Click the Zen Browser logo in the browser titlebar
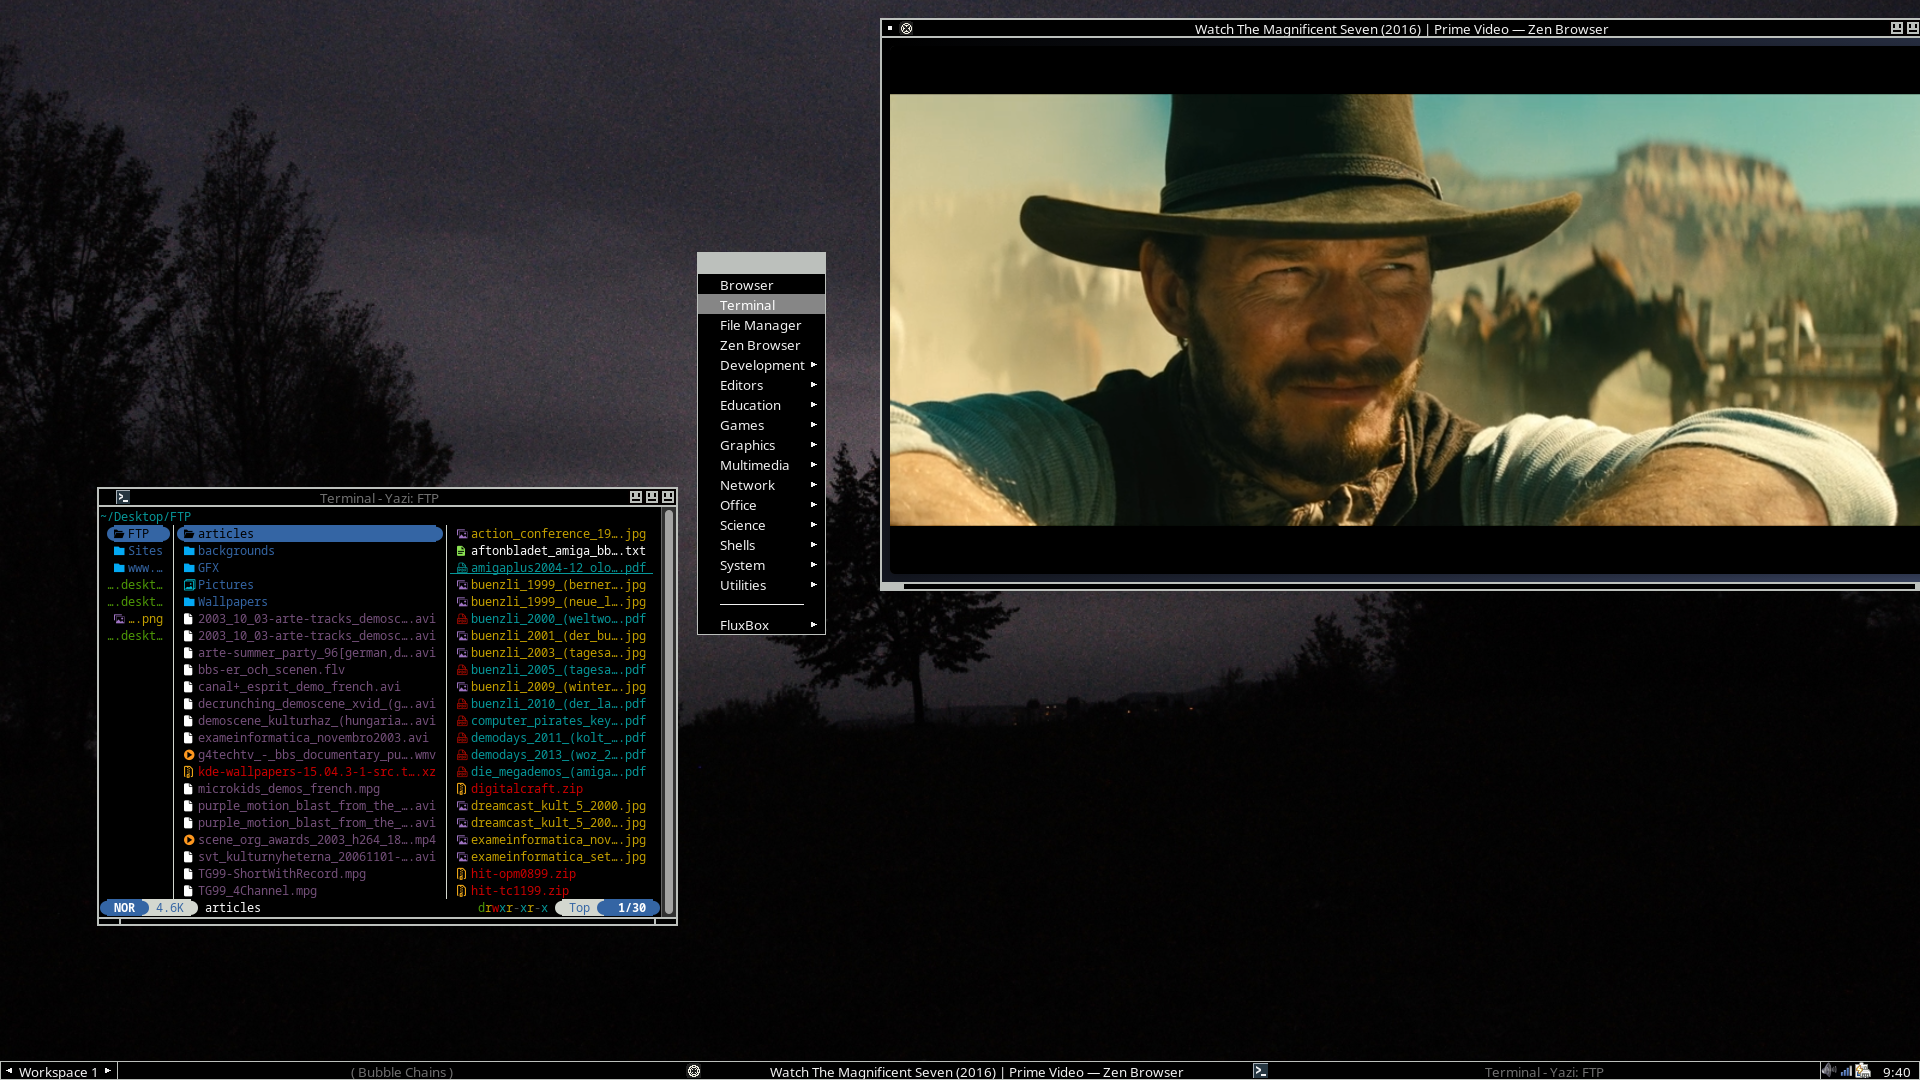Image resolution: width=1920 pixels, height=1080 pixels. (x=906, y=29)
